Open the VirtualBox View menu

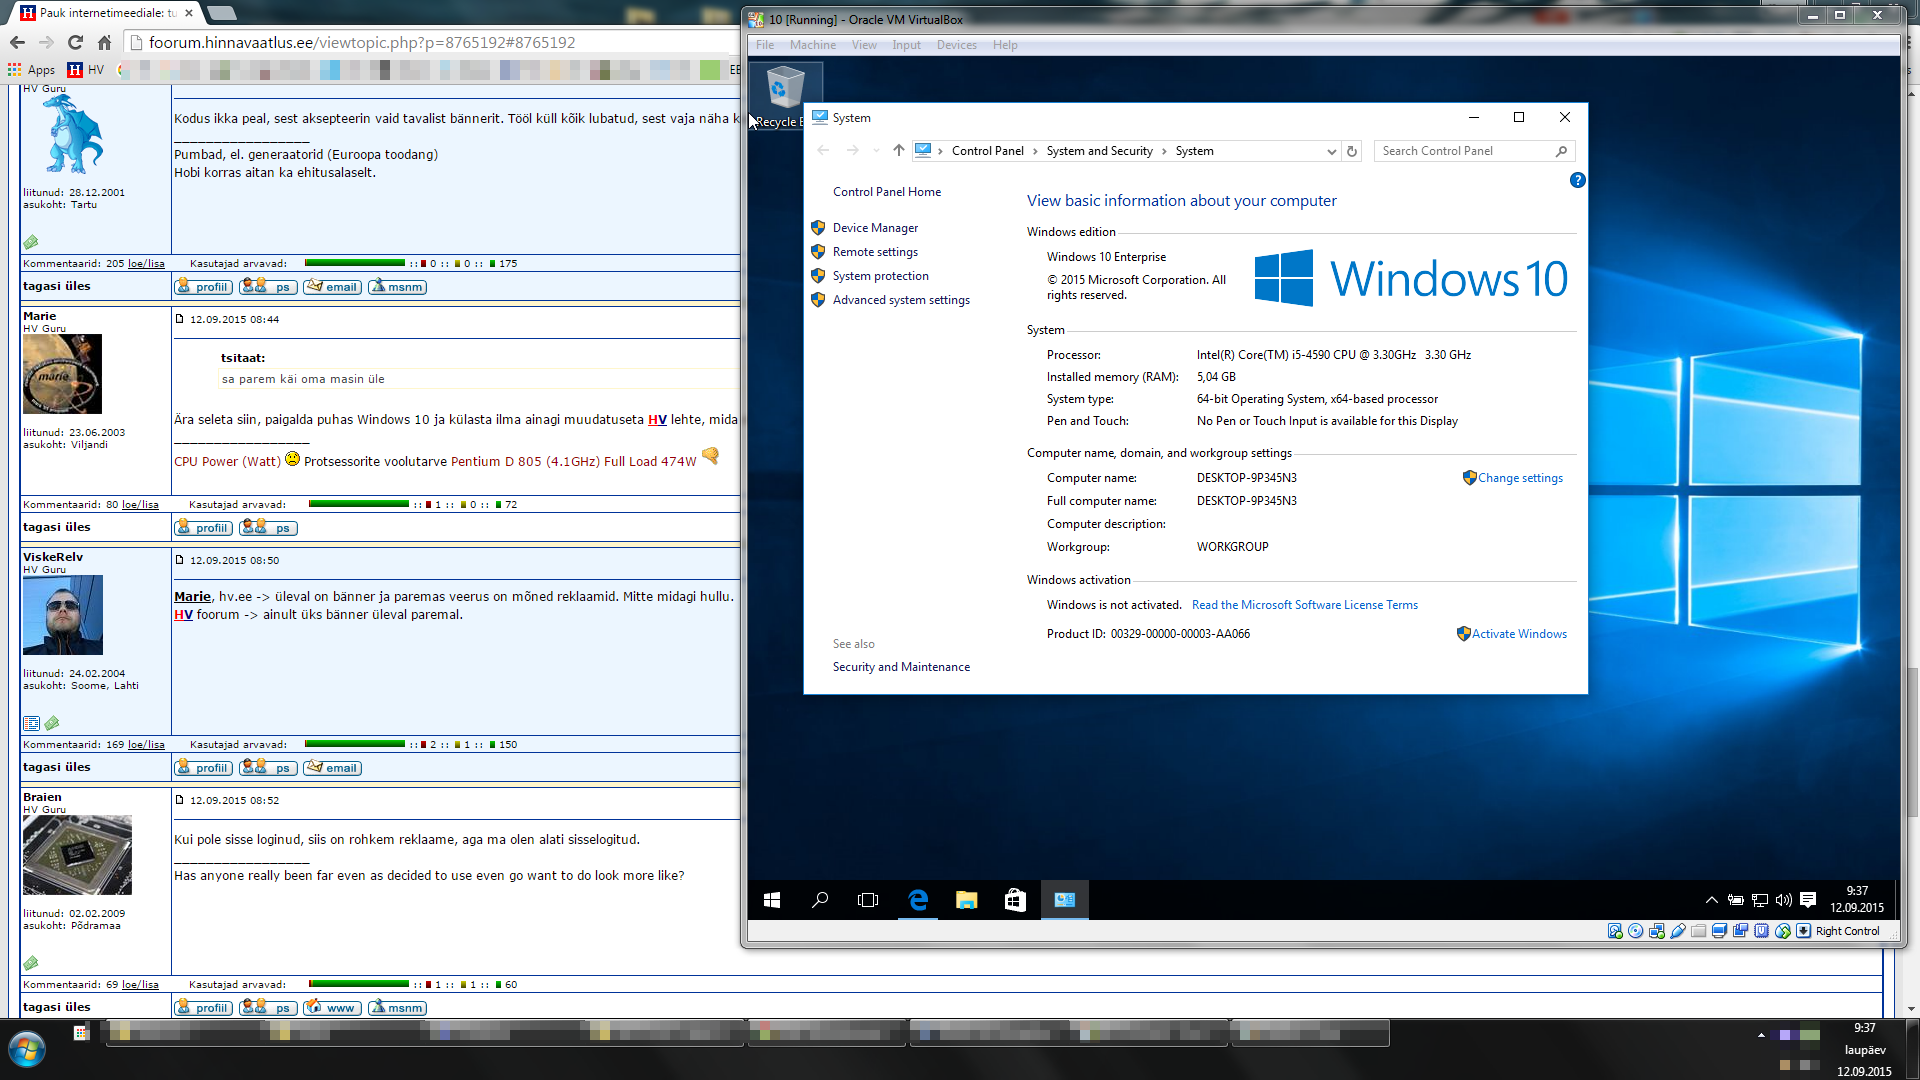coord(864,45)
